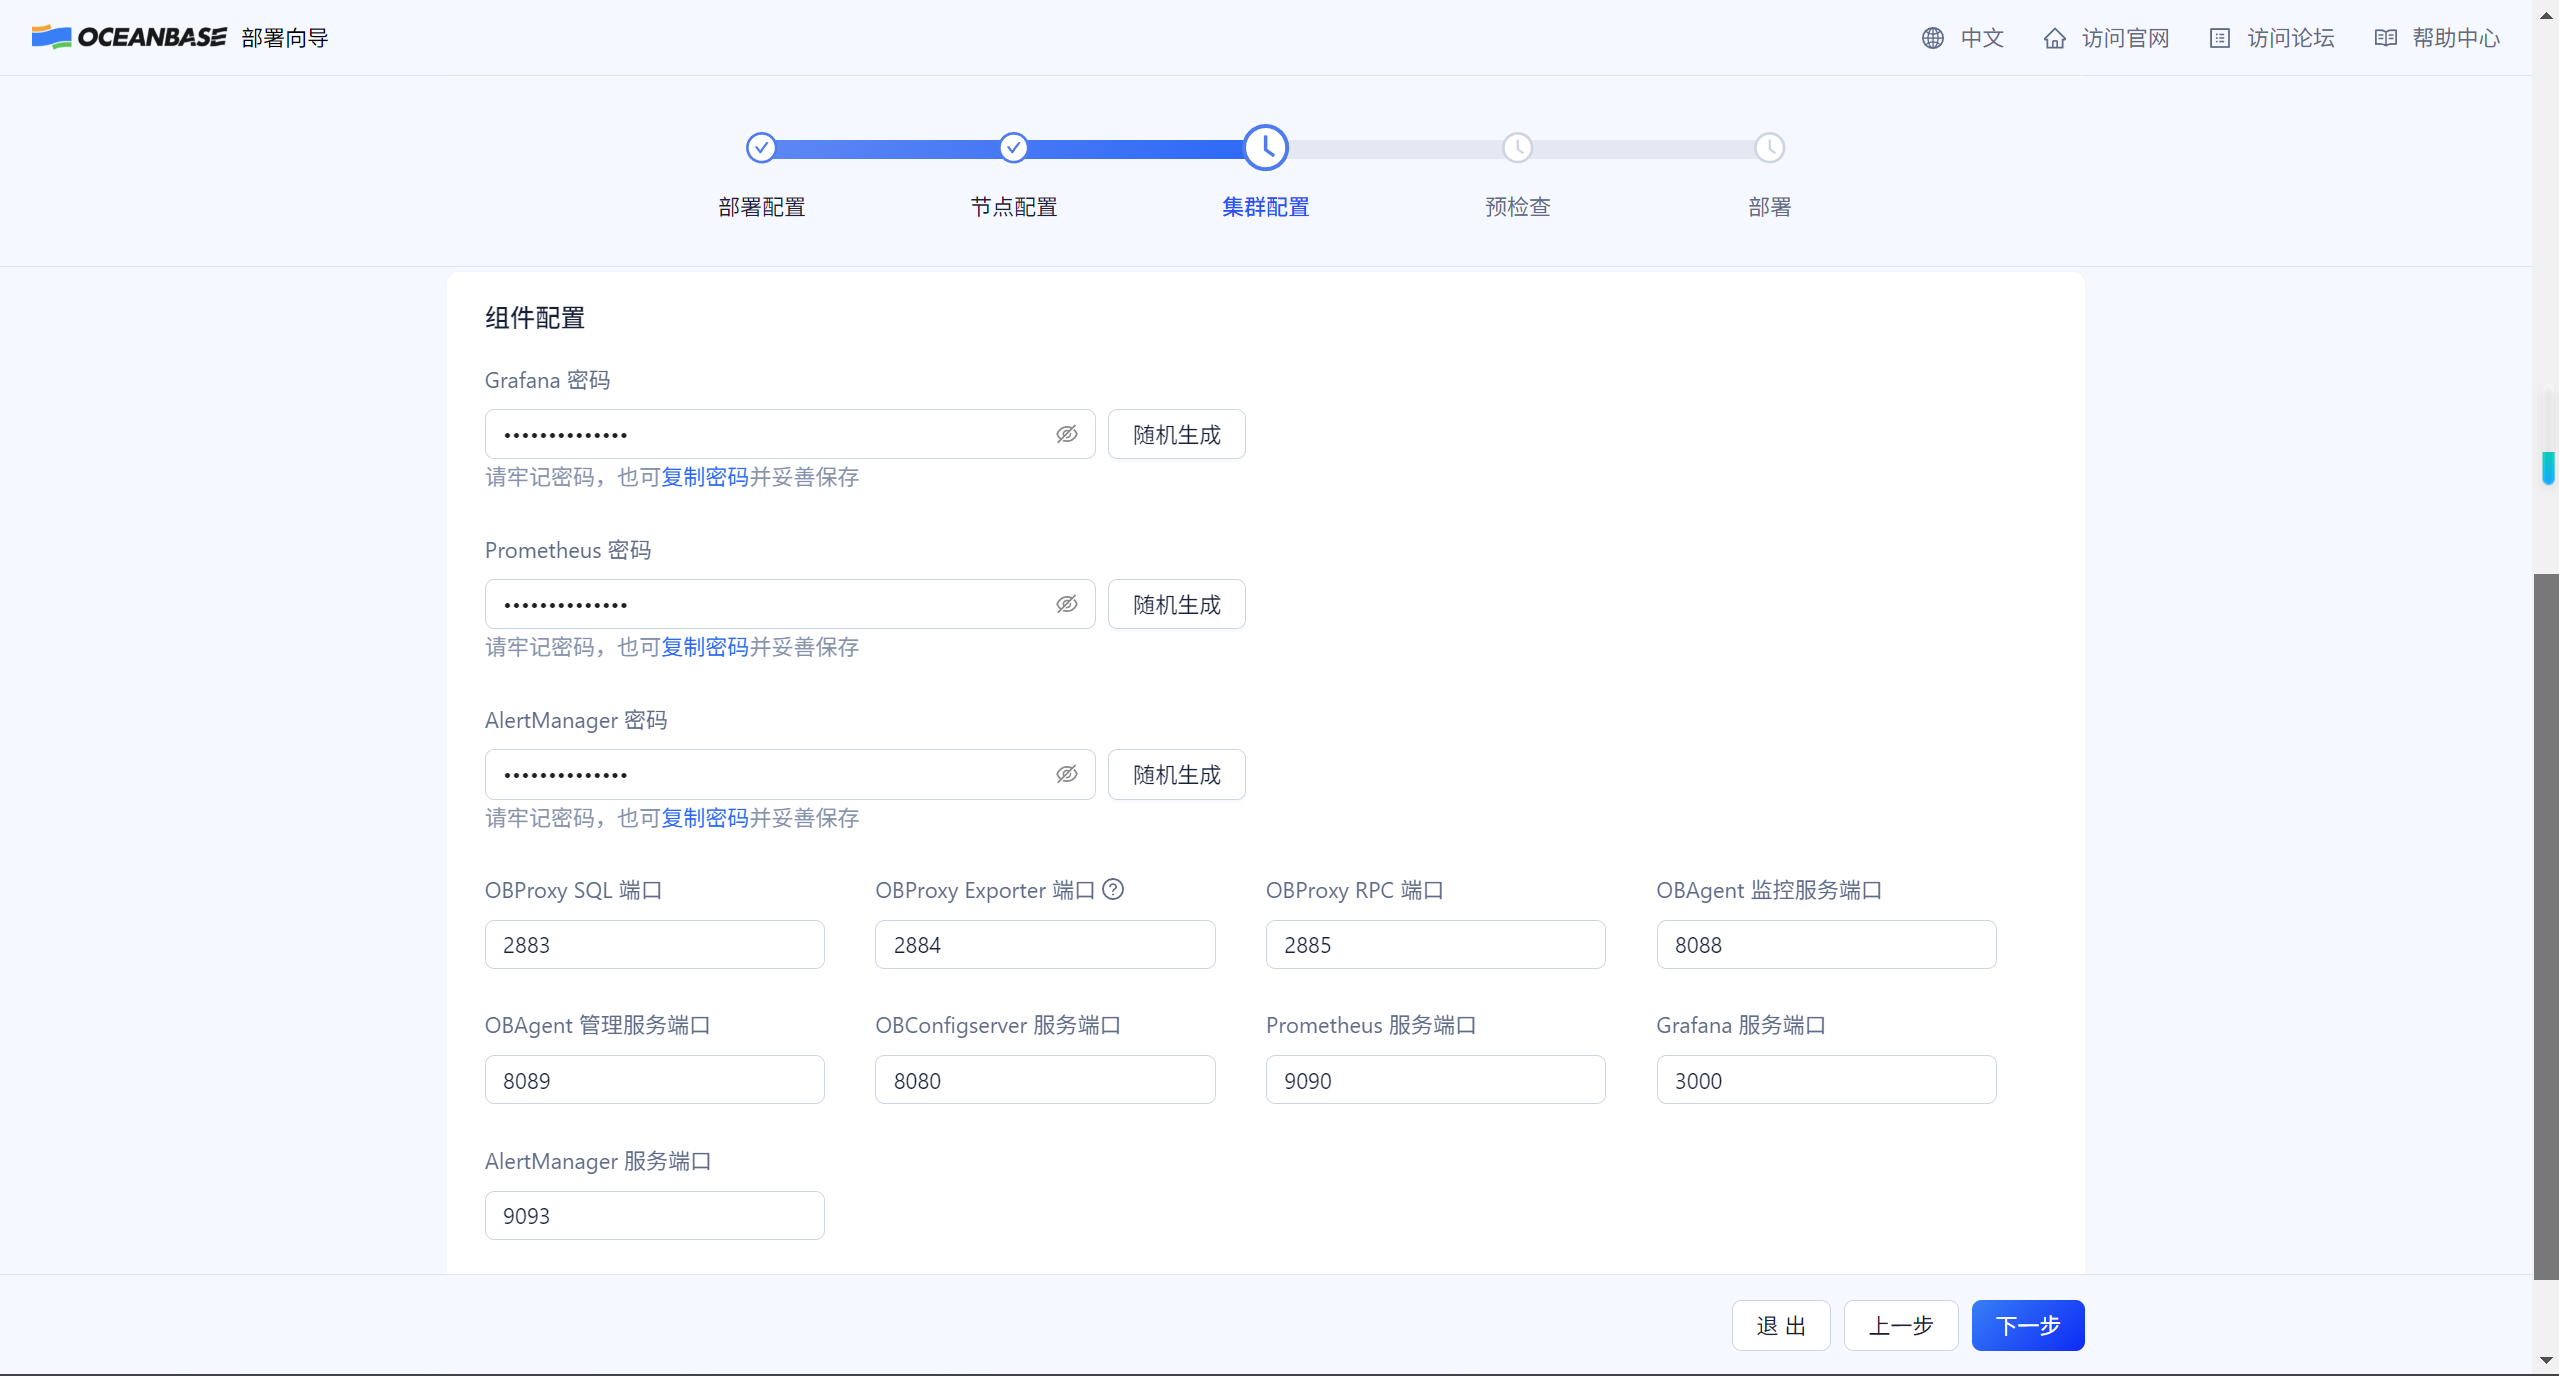Viewport: 2559px width, 1376px height.
Task: Click the OceanBase logo
Action: click(x=130, y=37)
